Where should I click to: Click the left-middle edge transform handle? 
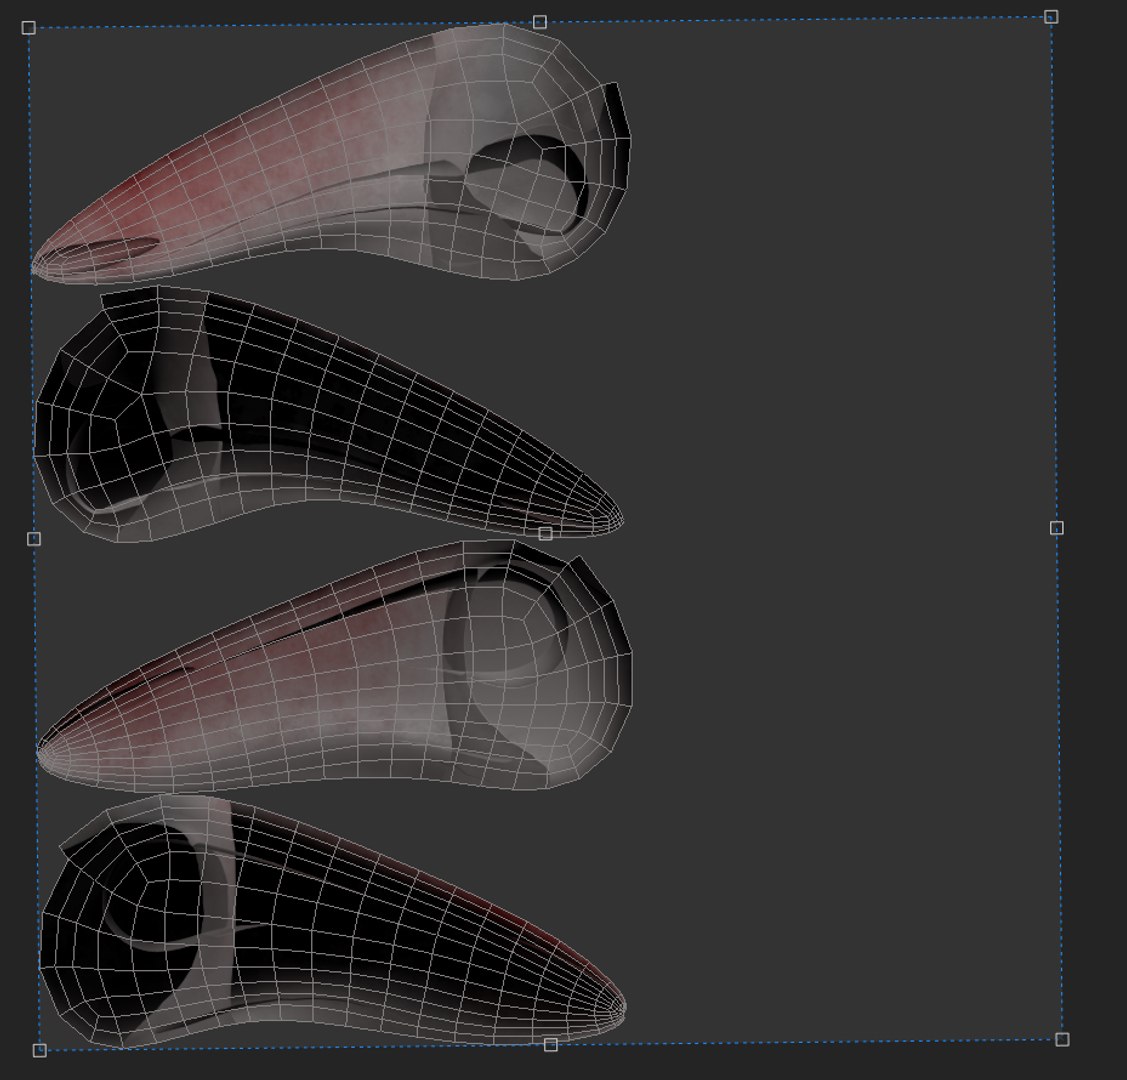[x=34, y=538]
